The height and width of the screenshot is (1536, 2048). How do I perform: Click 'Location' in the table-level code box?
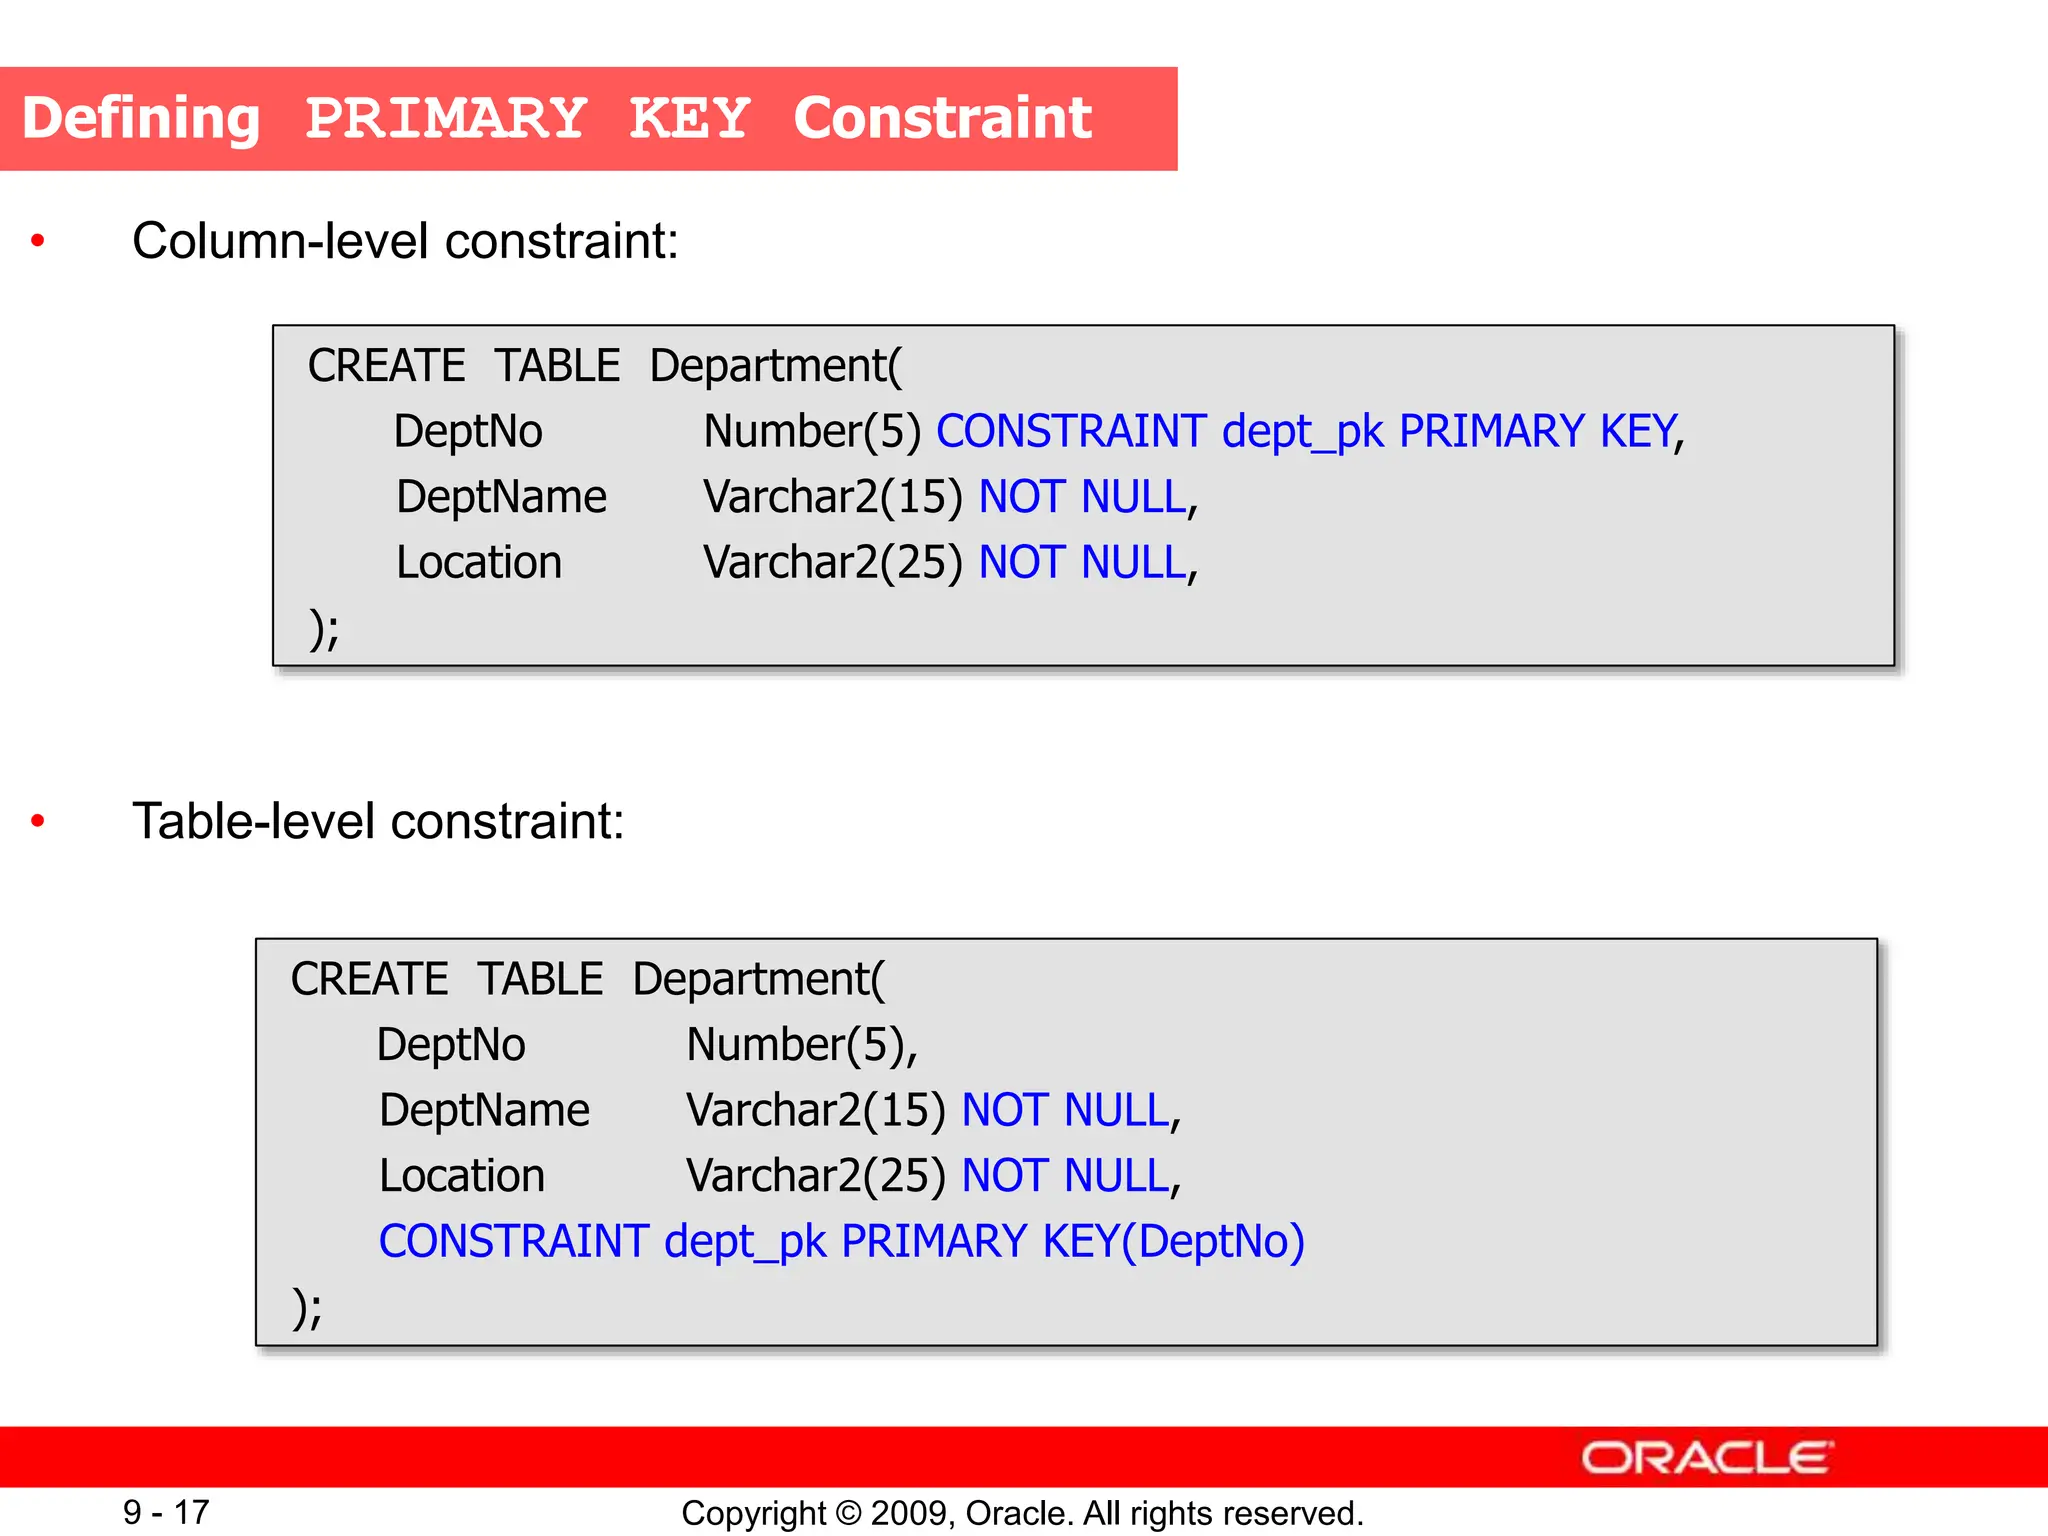point(462,1176)
